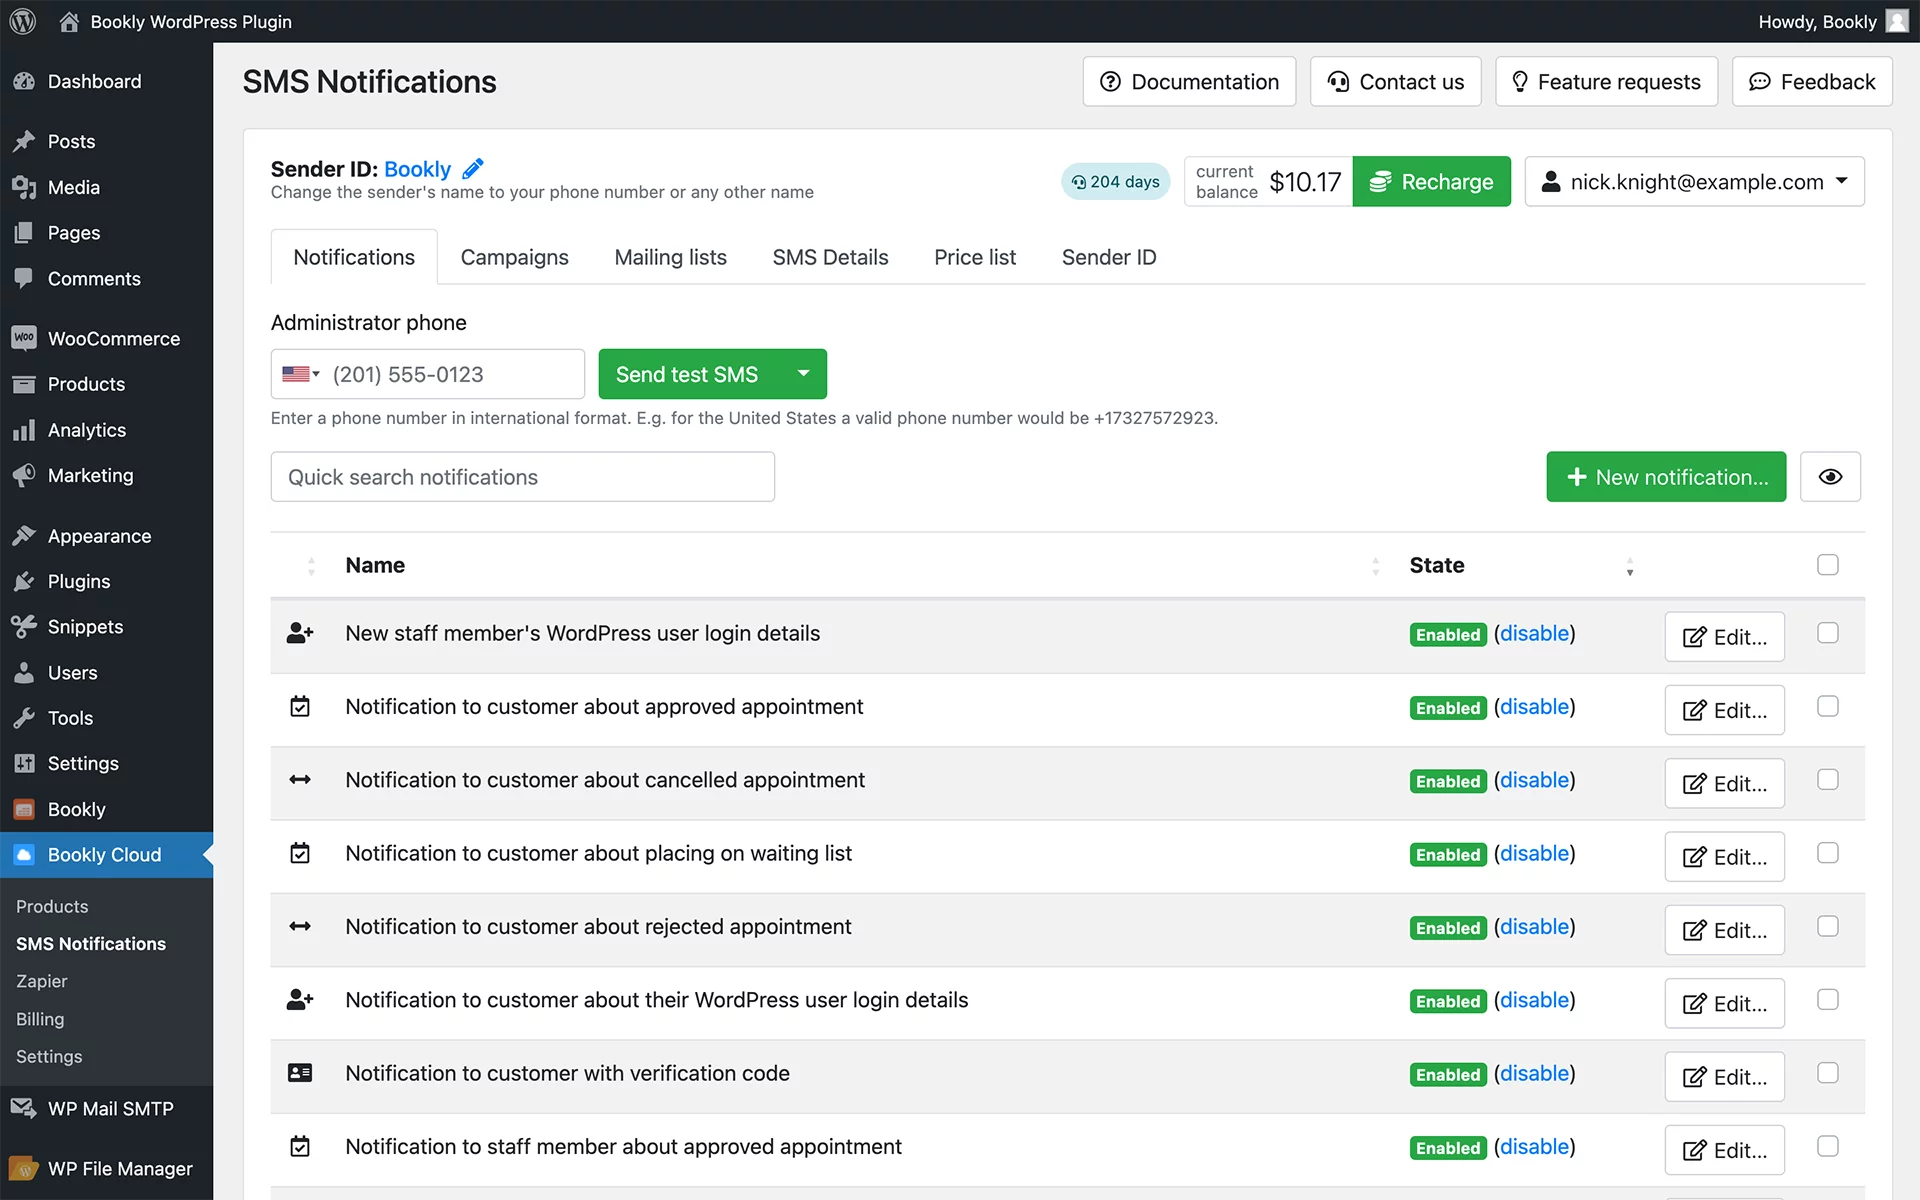This screenshot has width=1920, height=1200.
Task: Click the Feature requests button
Action: point(1606,82)
